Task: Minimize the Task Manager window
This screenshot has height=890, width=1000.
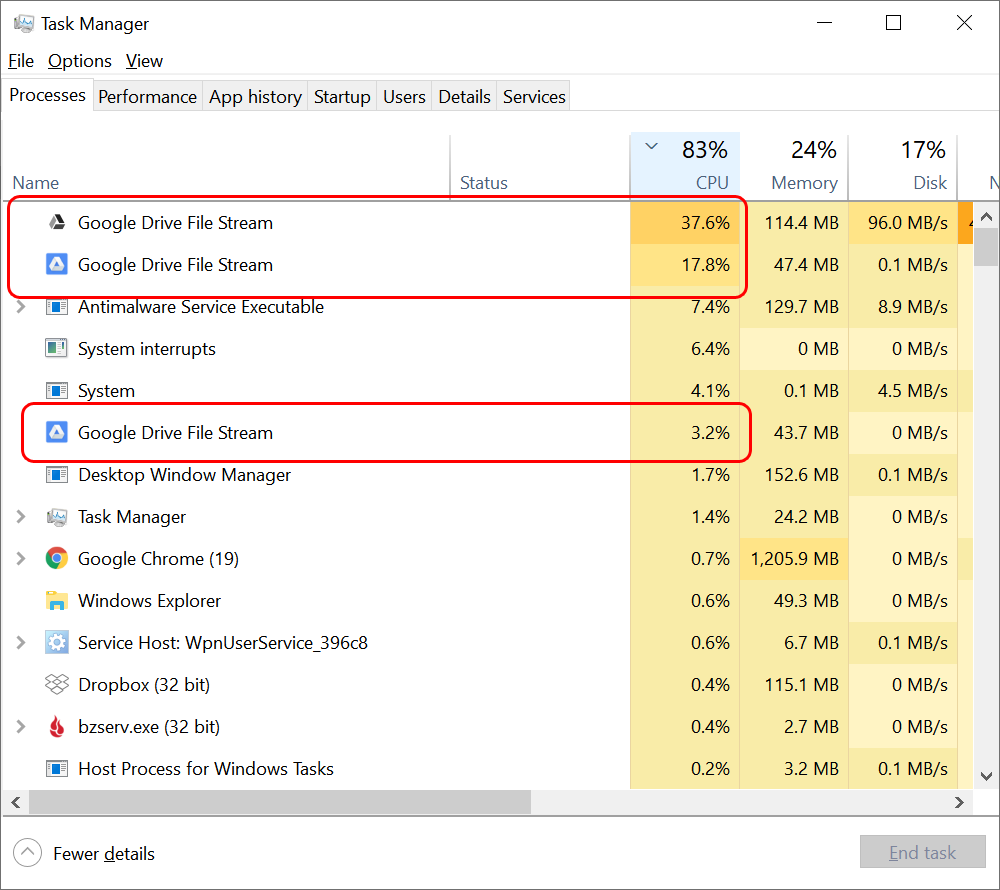Action: click(x=825, y=23)
